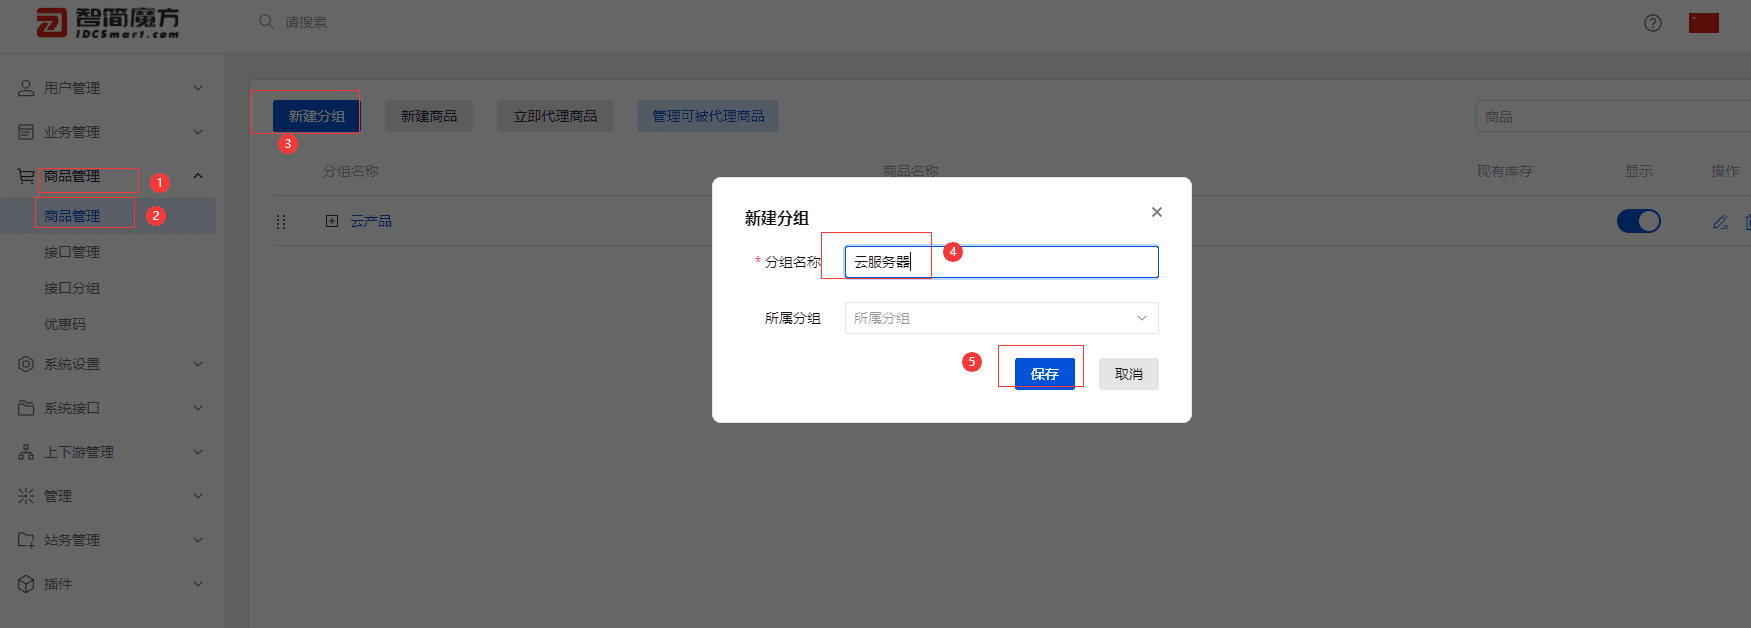Image resolution: width=1751 pixels, height=628 pixels.
Task: Open the 所属分组 dropdown
Action: pyautogui.click(x=1002, y=318)
